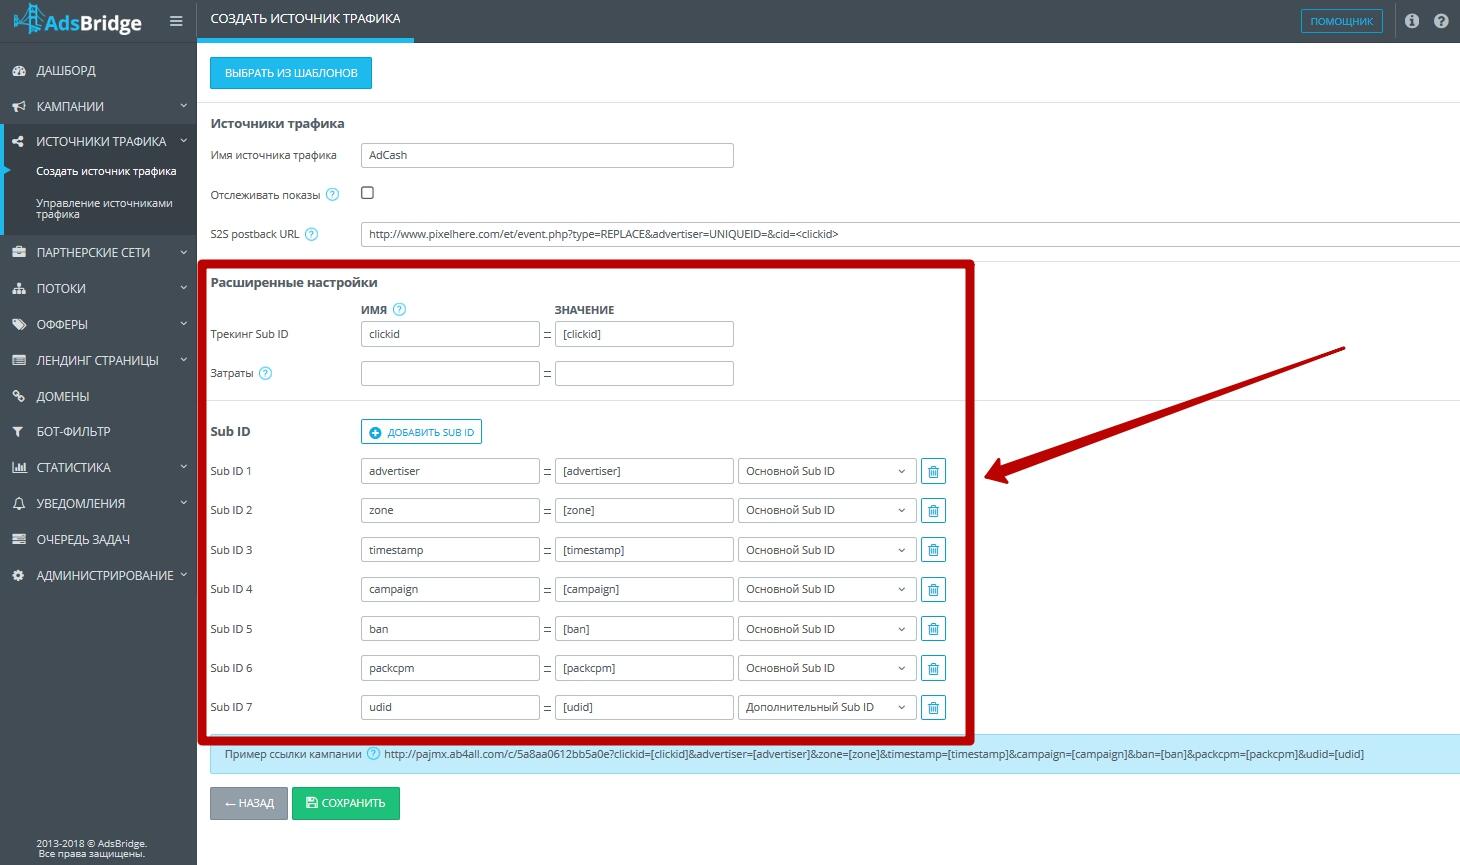Focus the Sub ID 2 zone name field
The height and width of the screenshot is (865, 1460).
coord(450,511)
